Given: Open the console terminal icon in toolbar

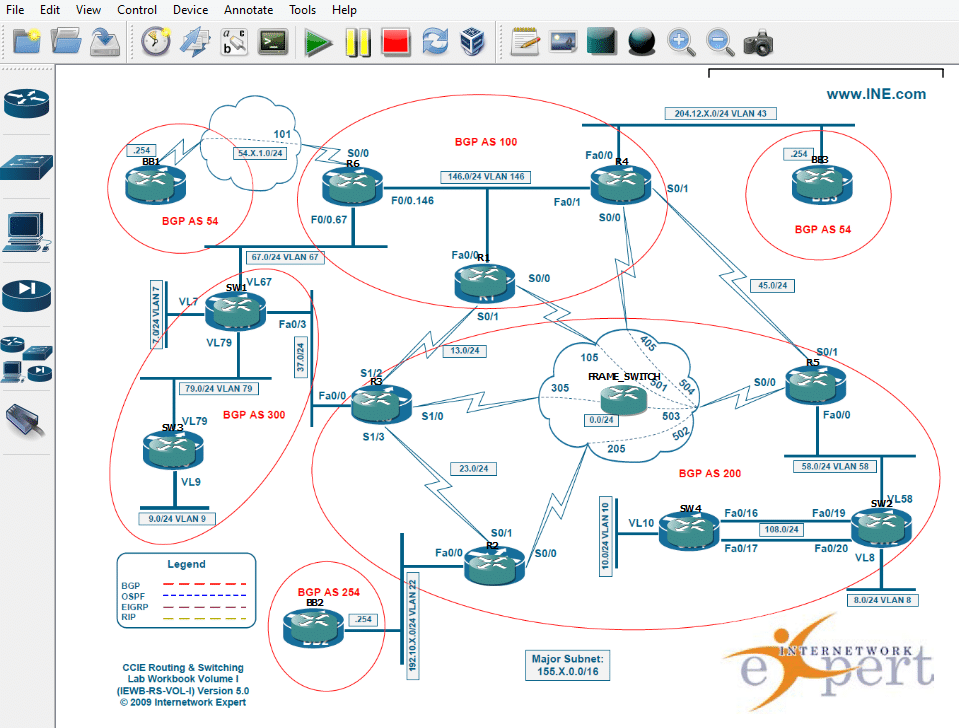Looking at the screenshot, I should pos(272,42).
